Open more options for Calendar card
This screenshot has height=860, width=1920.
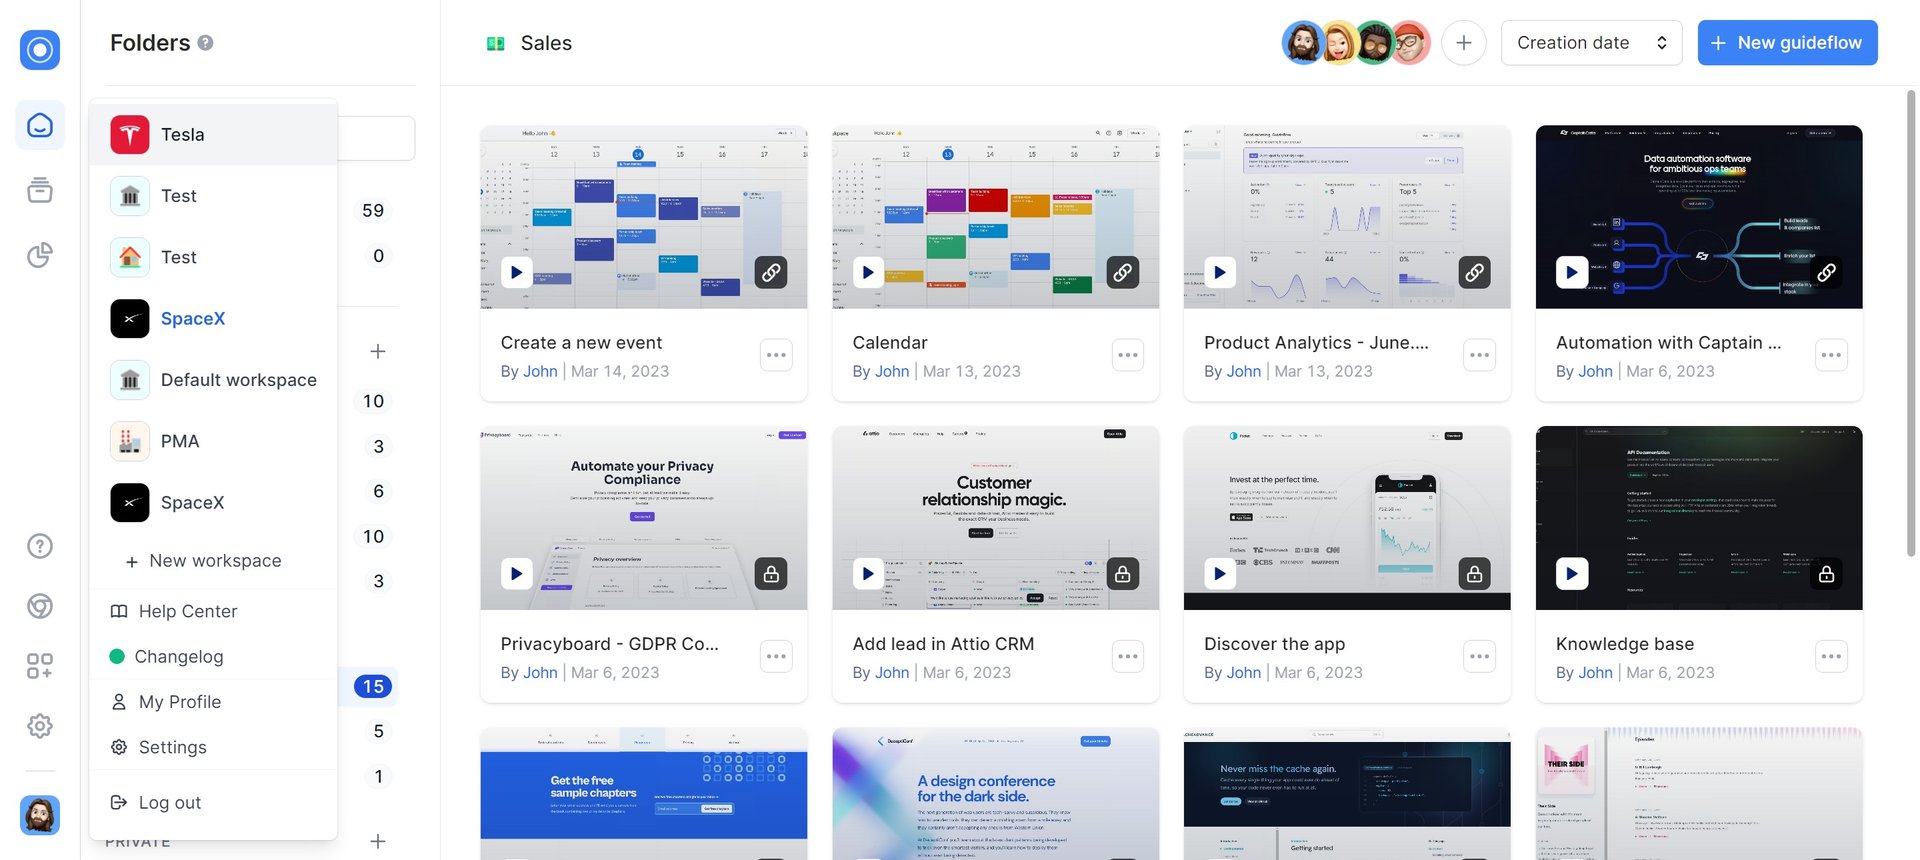click(x=1128, y=355)
